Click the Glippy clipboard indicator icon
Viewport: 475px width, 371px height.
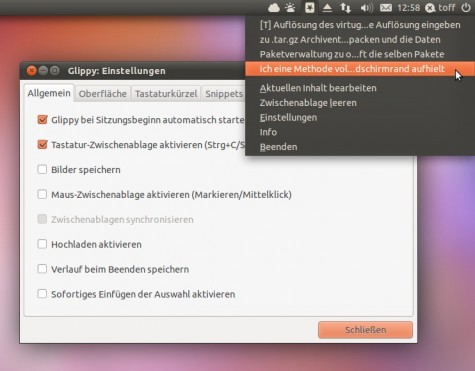[309, 7]
